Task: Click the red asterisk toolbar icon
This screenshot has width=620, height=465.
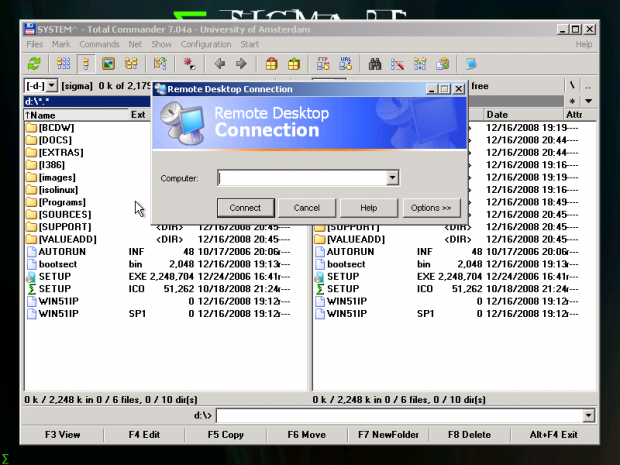Action: 189,64
